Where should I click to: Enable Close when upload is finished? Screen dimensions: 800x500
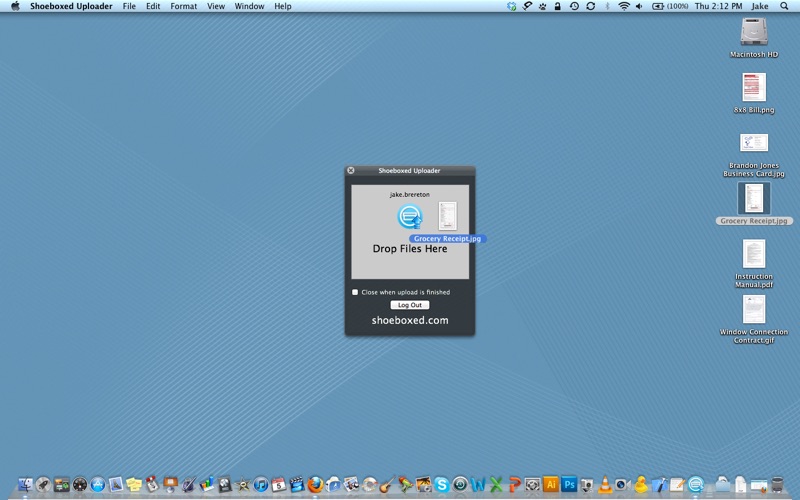tap(355, 292)
